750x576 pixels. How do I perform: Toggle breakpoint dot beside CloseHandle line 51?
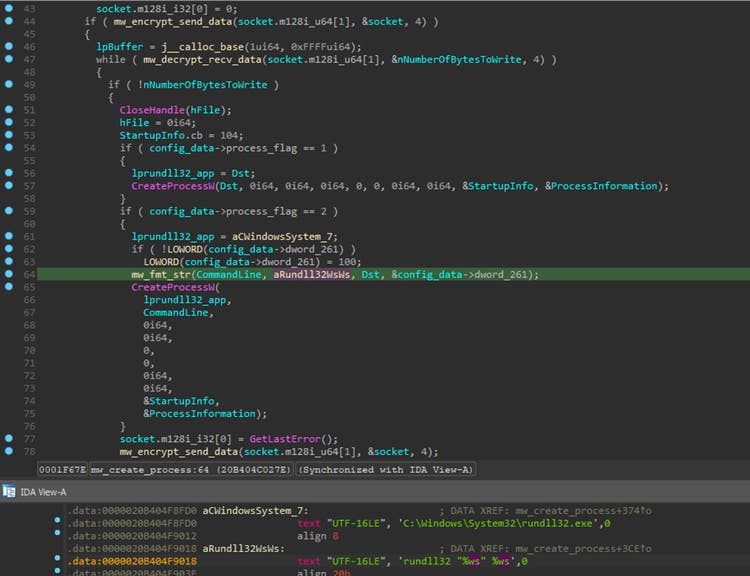click(x=9, y=110)
